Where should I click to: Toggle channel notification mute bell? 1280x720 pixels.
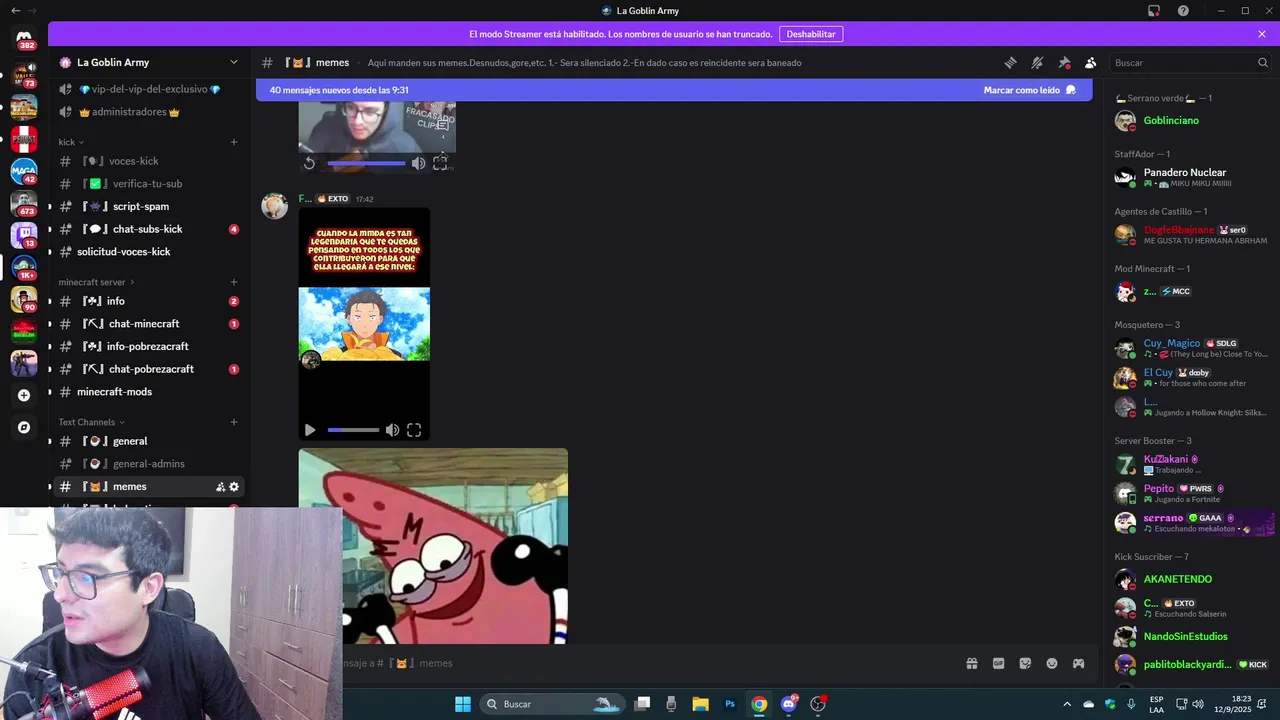pyautogui.click(x=1037, y=62)
